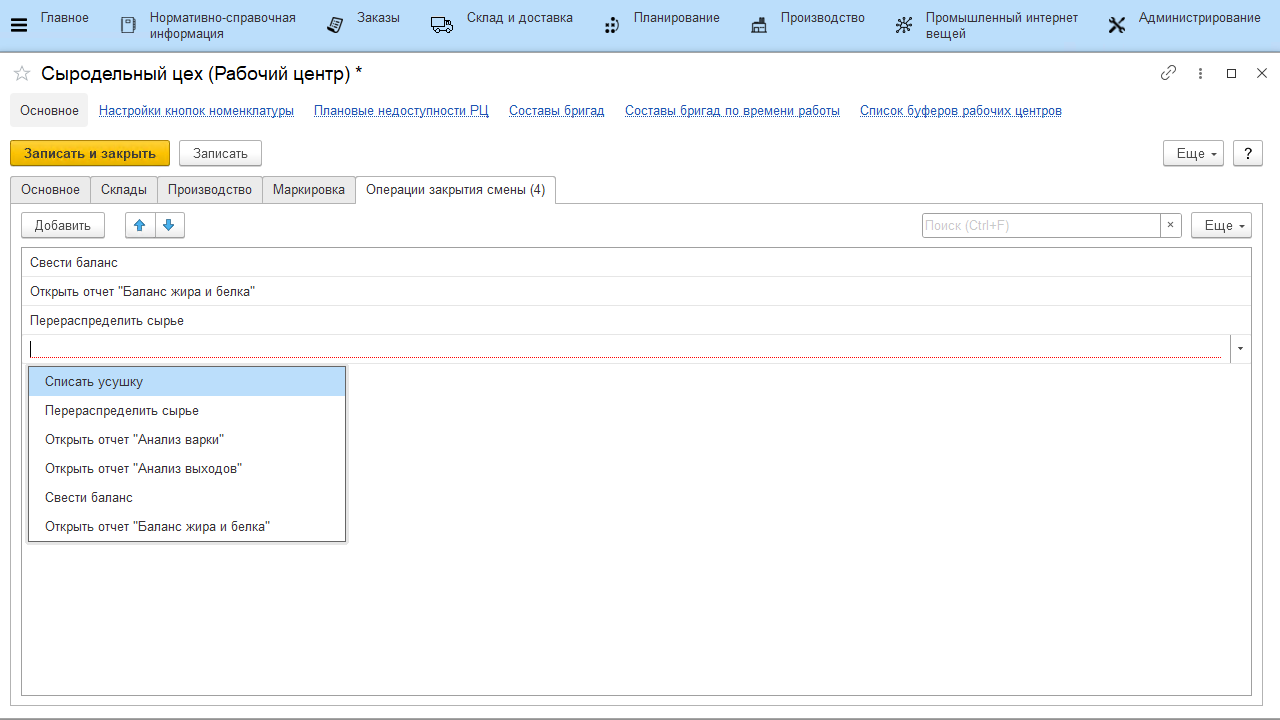Move the row up with the blue arrow
Viewport: 1280px width, 720px height.
[140, 225]
